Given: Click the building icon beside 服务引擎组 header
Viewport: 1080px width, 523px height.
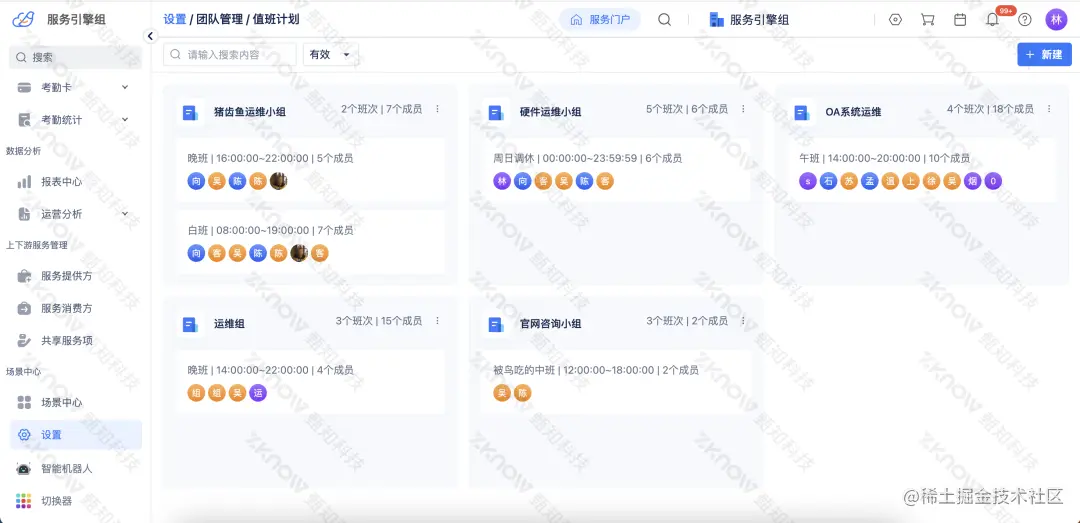Looking at the screenshot, I should pyautogui.click(x=717, y=19).
